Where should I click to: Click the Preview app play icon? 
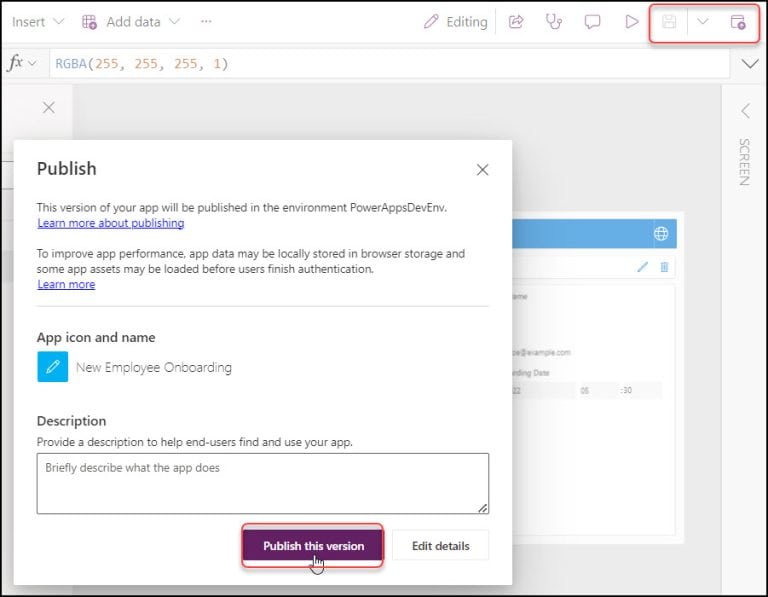pyautogui.click(x=631, y=21)
